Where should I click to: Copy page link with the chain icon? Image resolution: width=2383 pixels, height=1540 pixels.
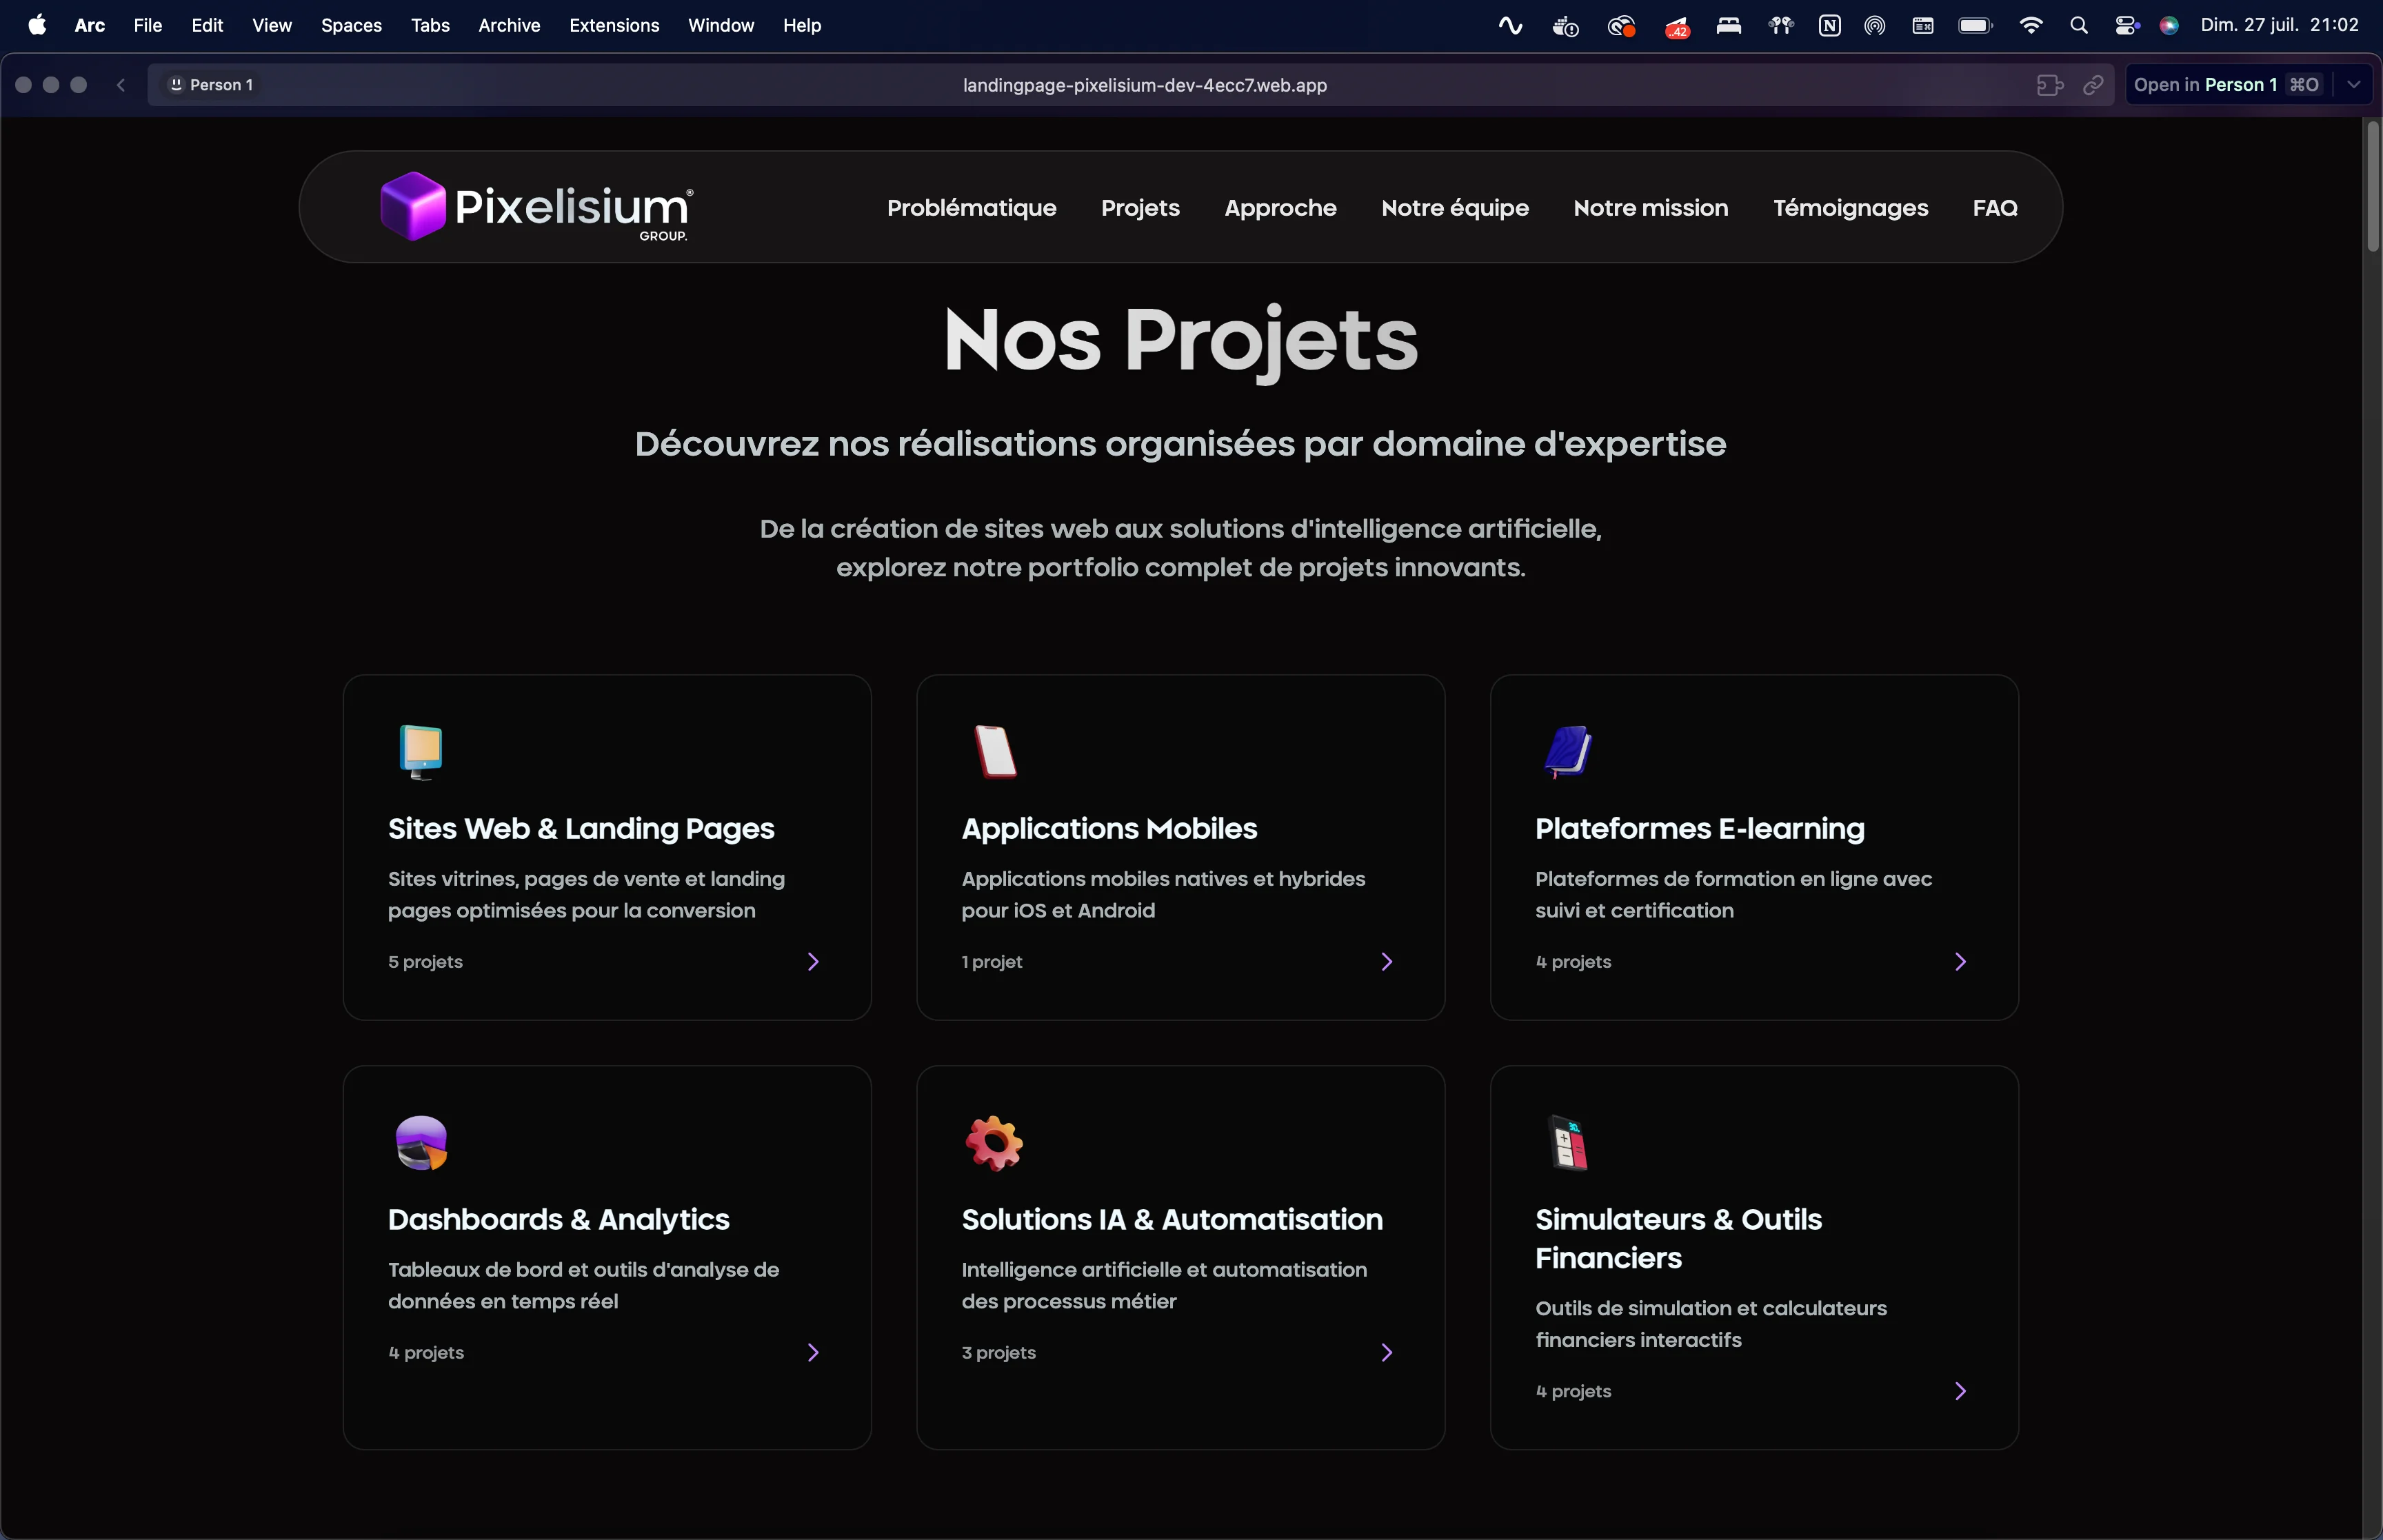pyautogui.click(x=2093, y=85)
